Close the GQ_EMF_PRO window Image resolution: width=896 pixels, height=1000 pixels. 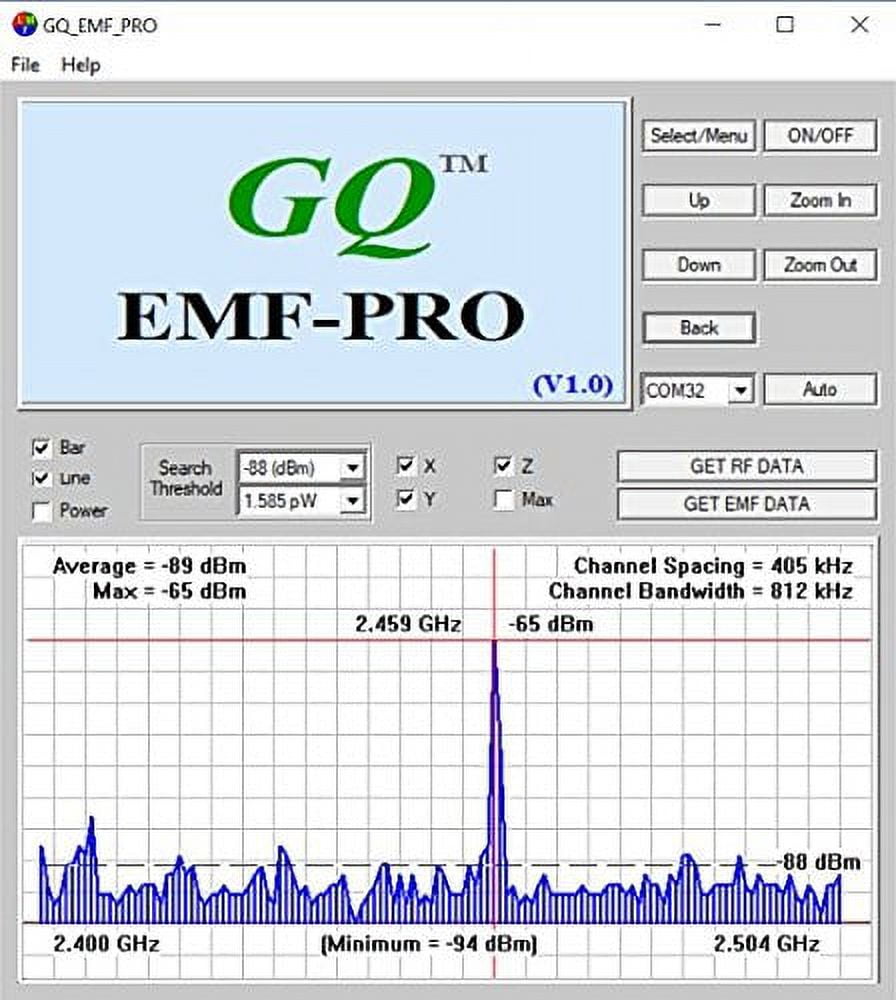pos(859,25)
